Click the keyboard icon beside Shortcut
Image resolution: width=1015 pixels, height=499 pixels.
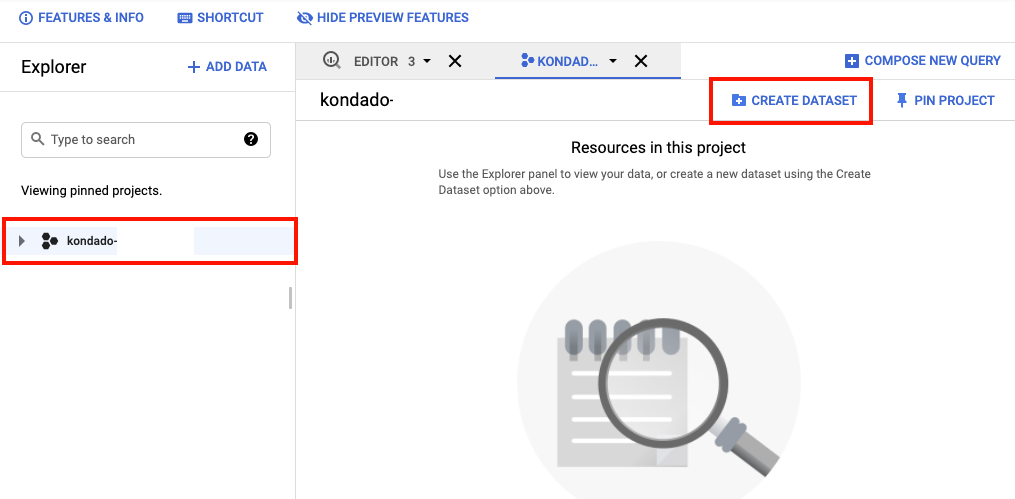[x=185, y=18]
